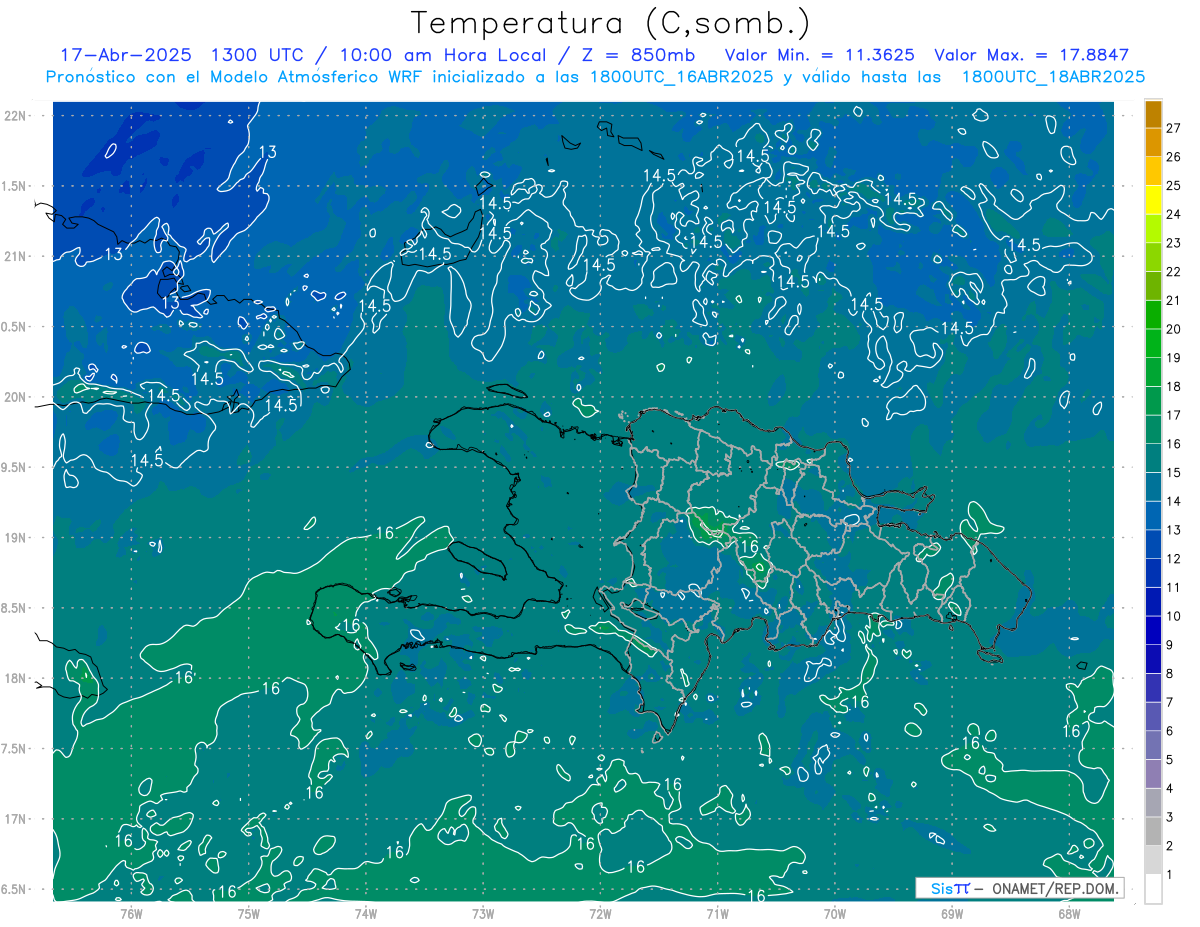1200x927 pixels.
Task: Click the green legend swatch labeled 20
Action: pyautogui.click(x=1153, y=315)
